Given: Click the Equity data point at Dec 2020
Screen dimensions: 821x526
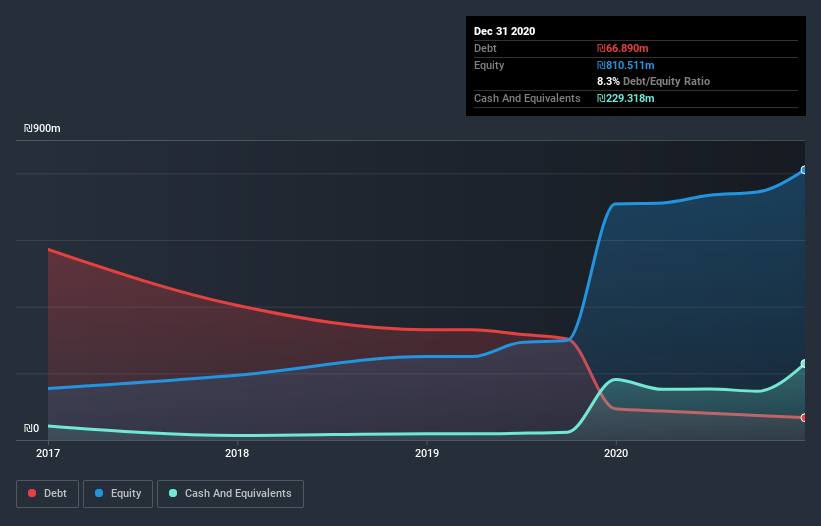Looking at the screenshot, I should coord(804,170).
